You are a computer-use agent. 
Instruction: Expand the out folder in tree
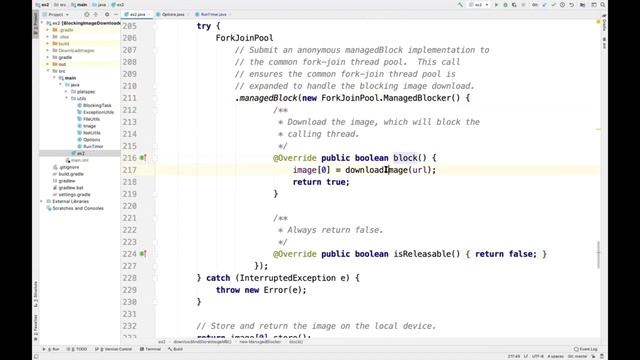click(x=48, y=64)
